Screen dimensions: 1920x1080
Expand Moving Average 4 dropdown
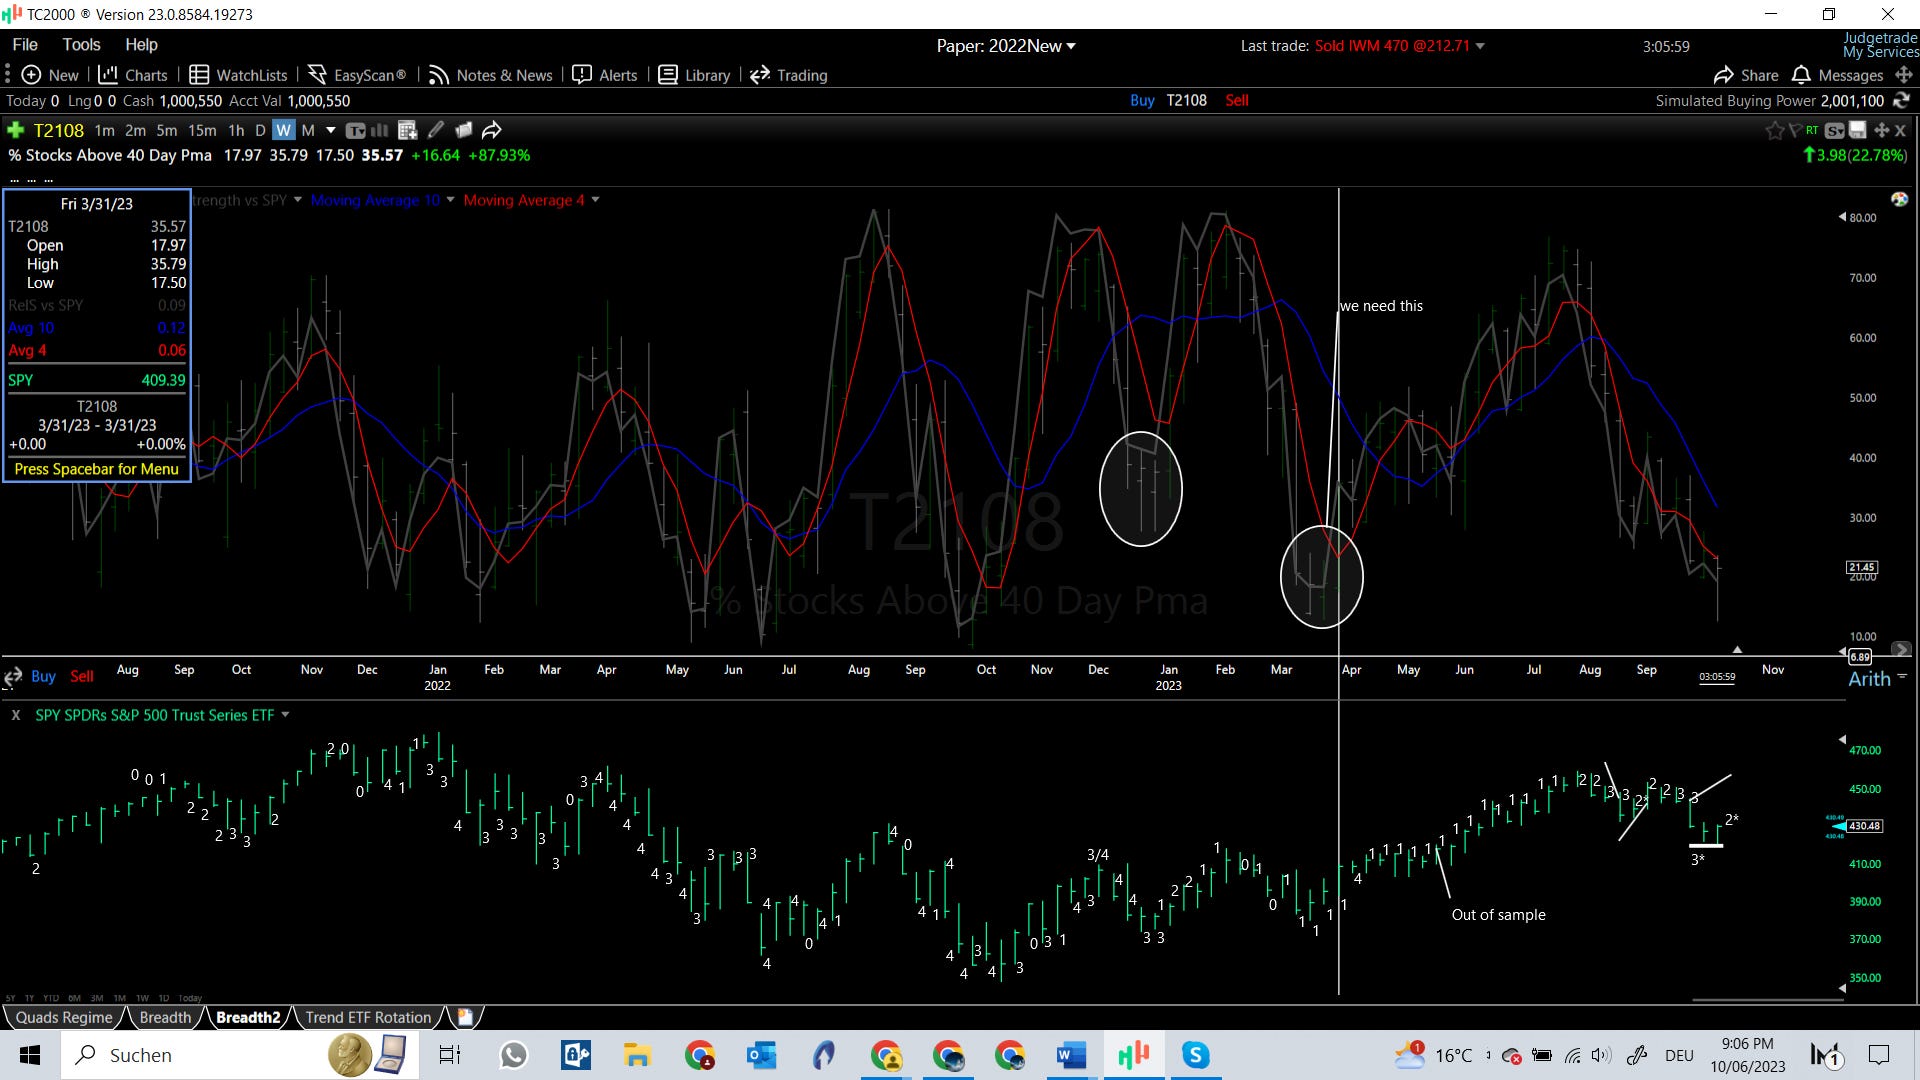tap(595, 200)
